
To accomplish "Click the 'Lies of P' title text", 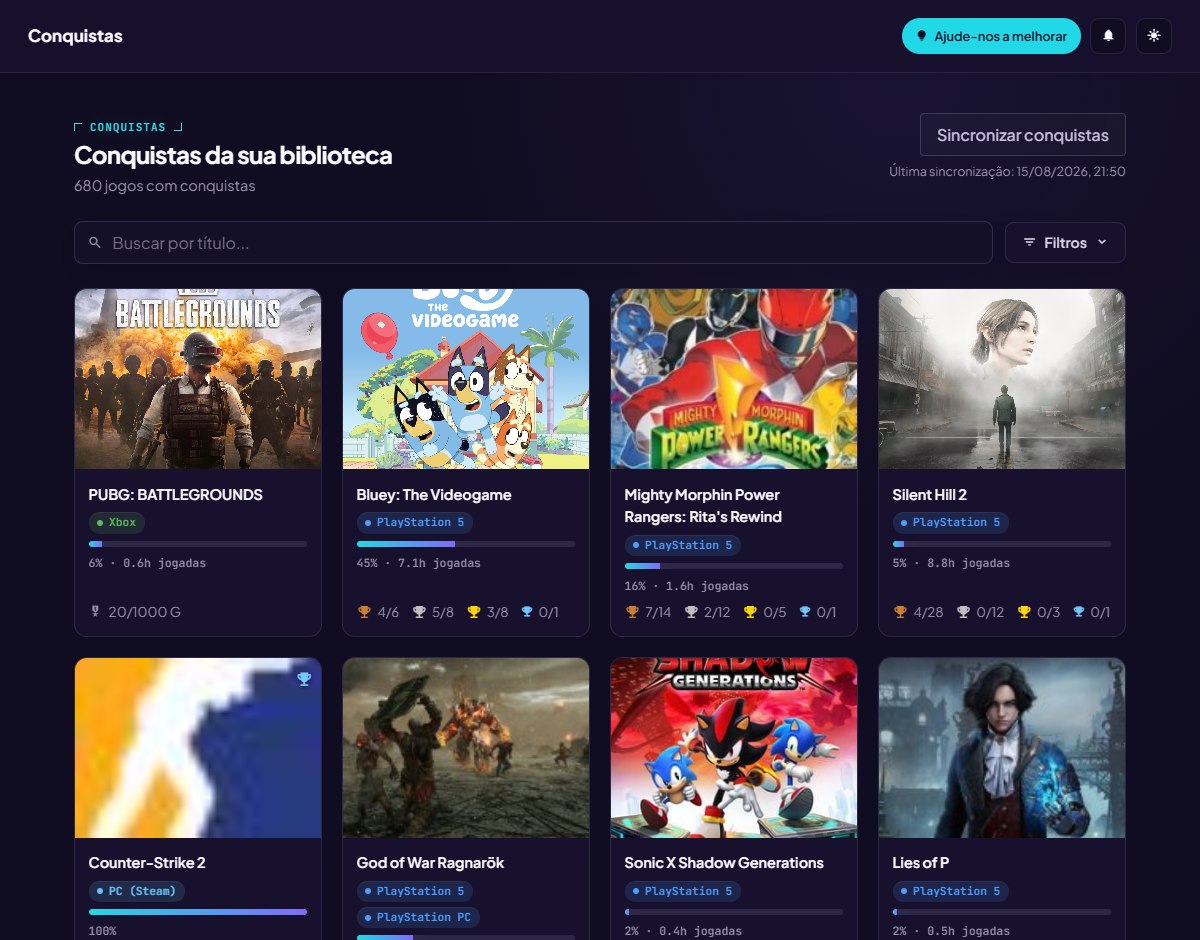I will tap(921, 862).
